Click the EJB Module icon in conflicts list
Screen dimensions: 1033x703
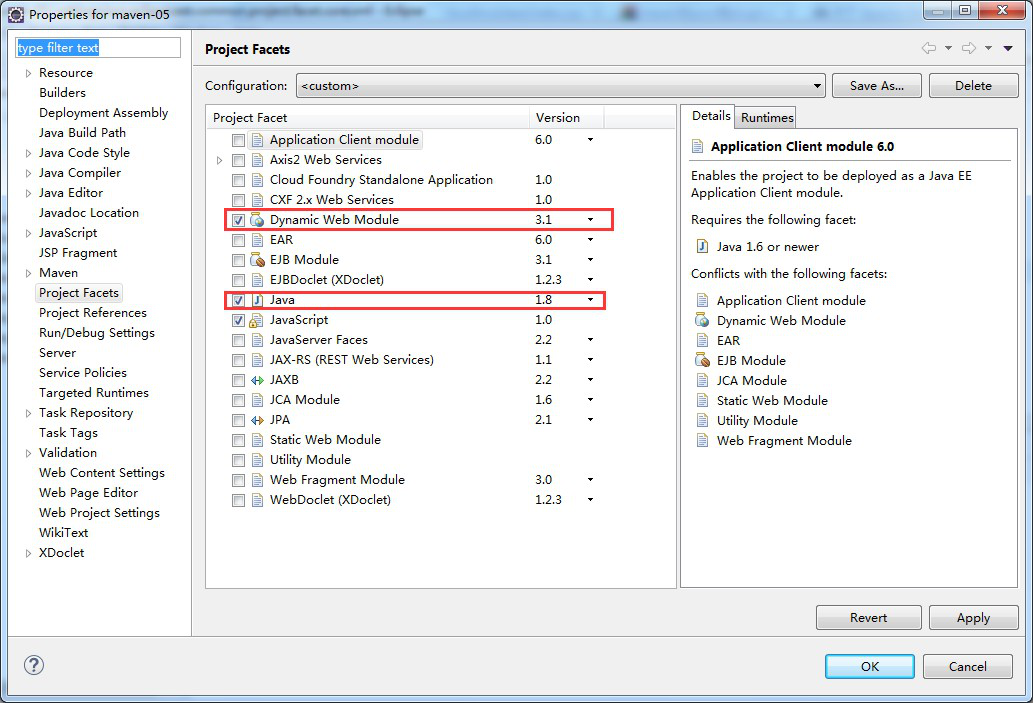[702, 361]
